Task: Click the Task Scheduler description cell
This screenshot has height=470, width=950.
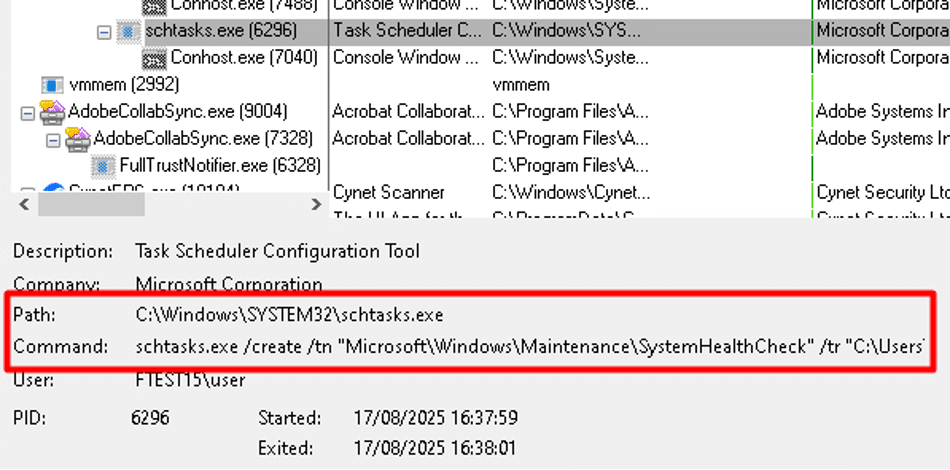Action: (407, 31)
